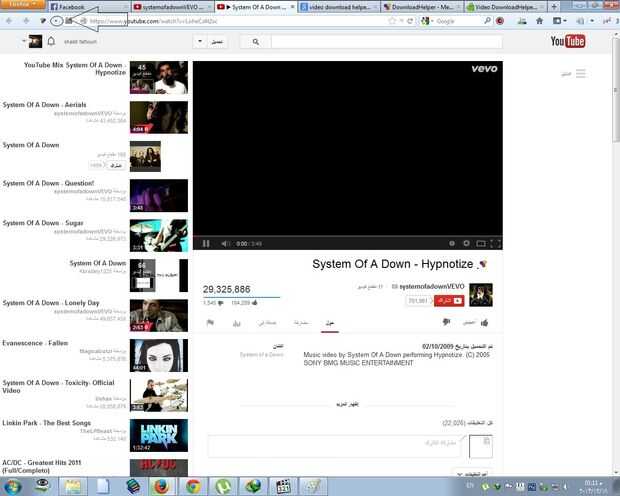620x496 pixels.
Task: Open System Of A Down - Question! thumbnail
Action: coord(159,195)
